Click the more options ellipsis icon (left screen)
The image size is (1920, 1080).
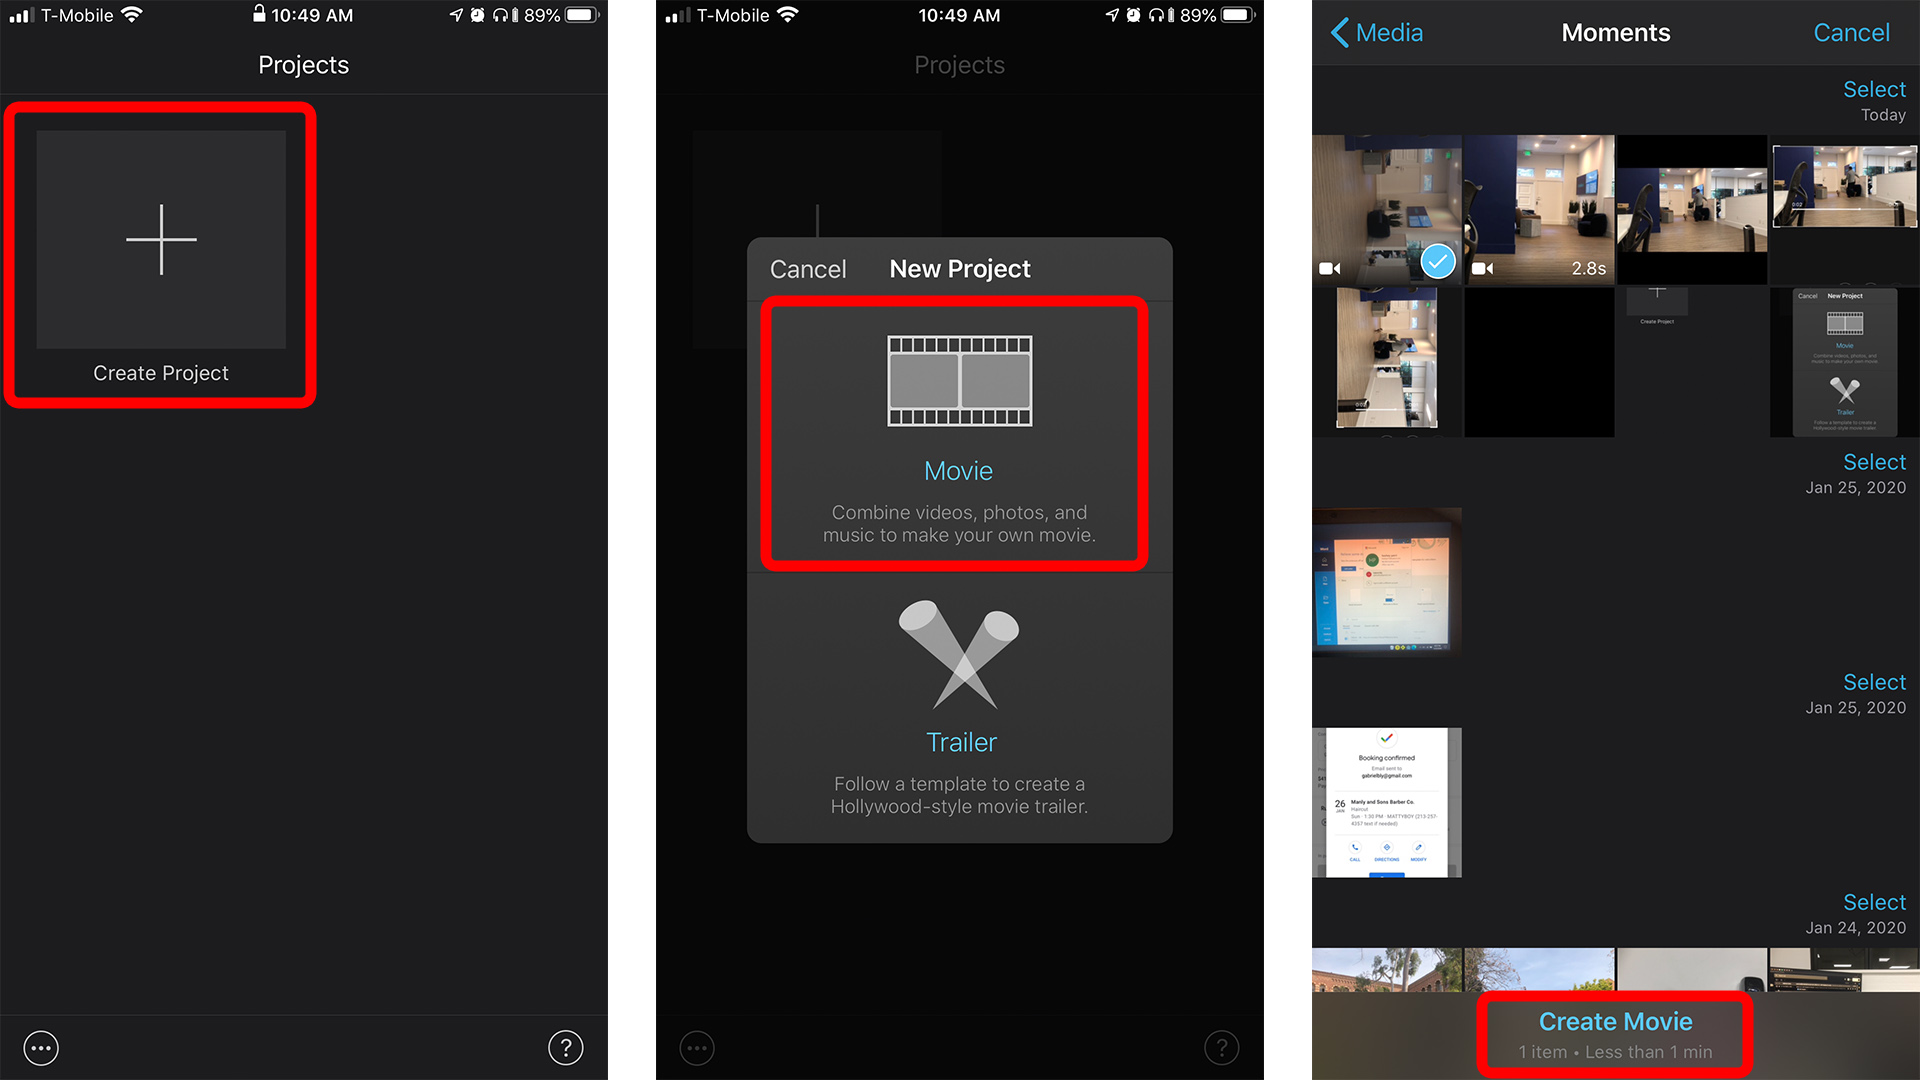tap(38, 1047)
